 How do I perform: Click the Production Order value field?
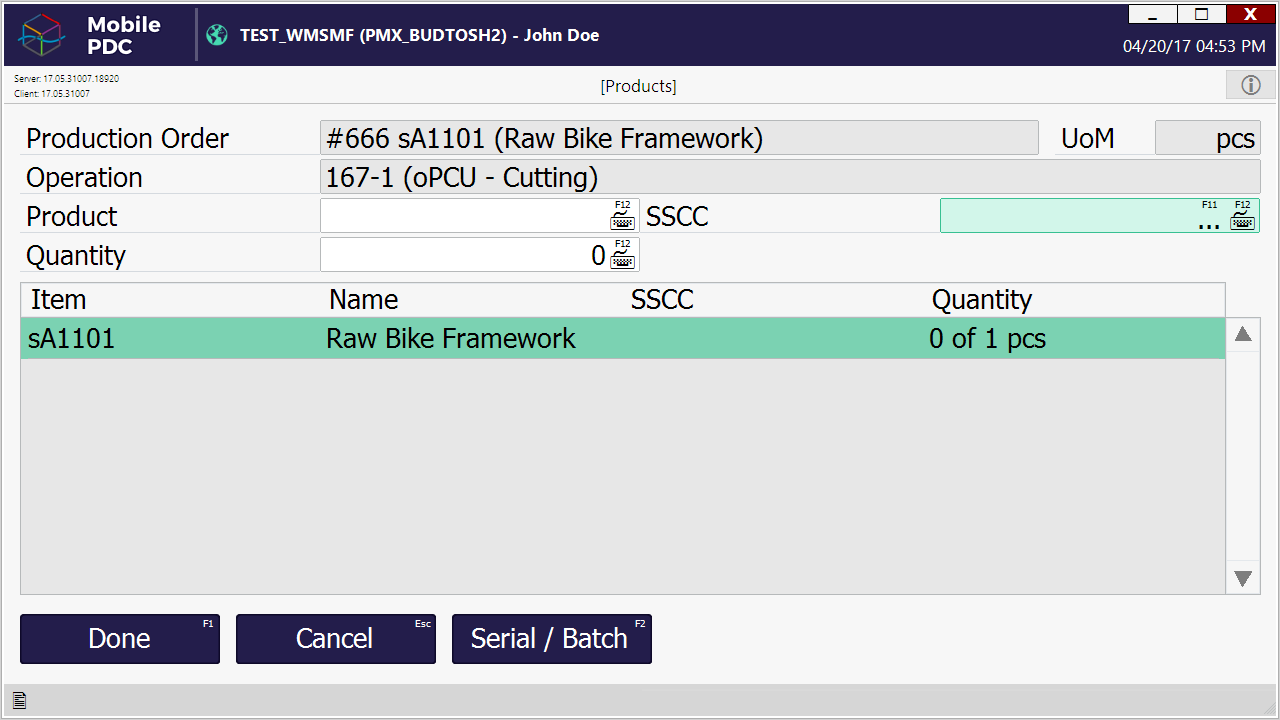pos(679,138)
